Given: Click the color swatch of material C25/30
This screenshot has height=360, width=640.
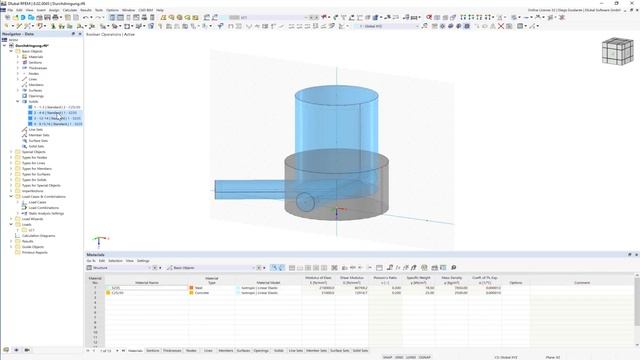Looking at the screenshot, I should (x=108, y=293).
